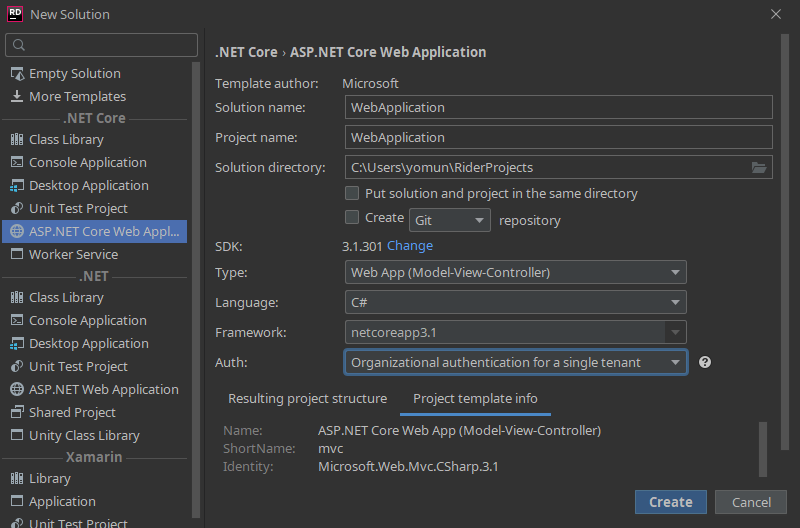Open the Type dropdown showing Web App (Model-View-Controller)
The image size is (800, 528).
515,272
